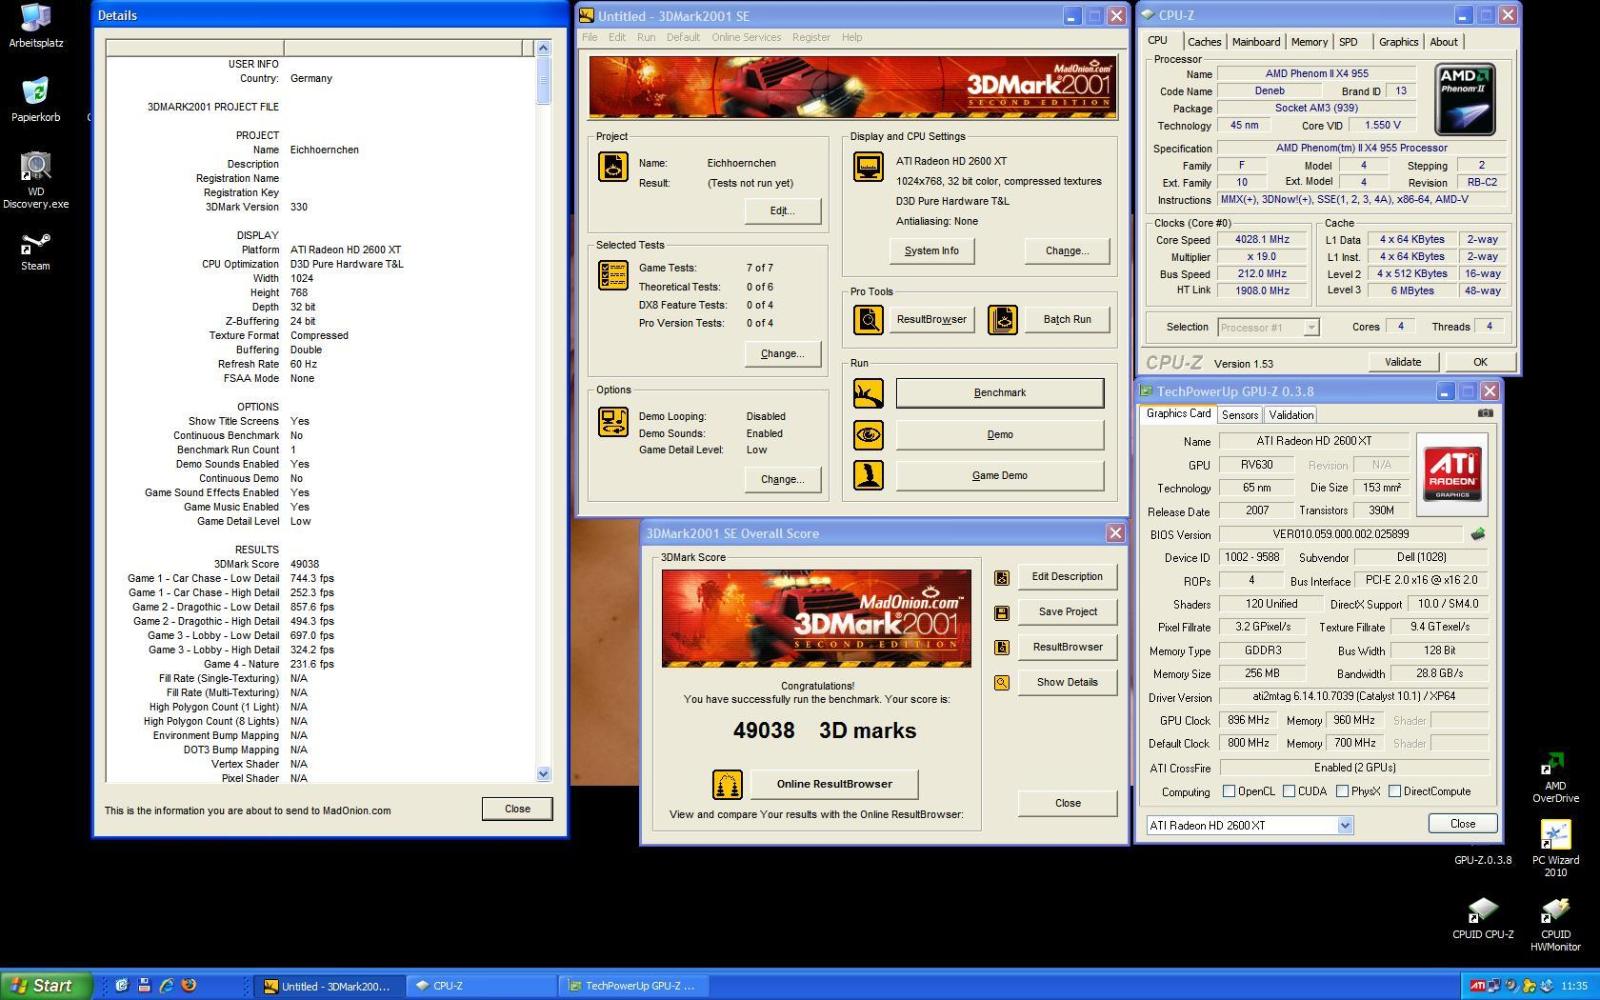
Task: Click the Benchmark button
Action: click(x=1000, y=393)
